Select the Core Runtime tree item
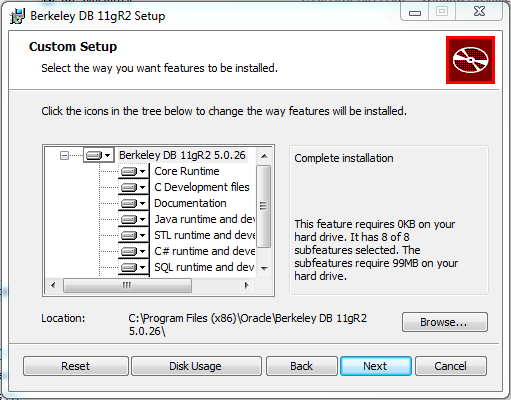The height and width of the screenshot is (400, 511). (187, 171)
